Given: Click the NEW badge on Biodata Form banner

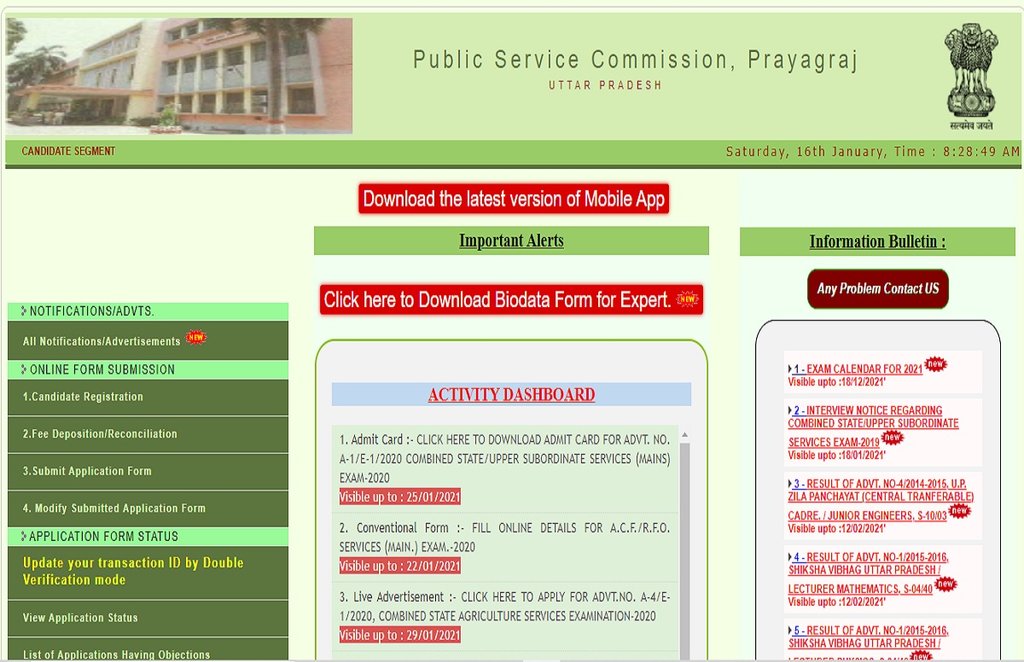Looking at the screenshot, I should (x=687, y=299).
